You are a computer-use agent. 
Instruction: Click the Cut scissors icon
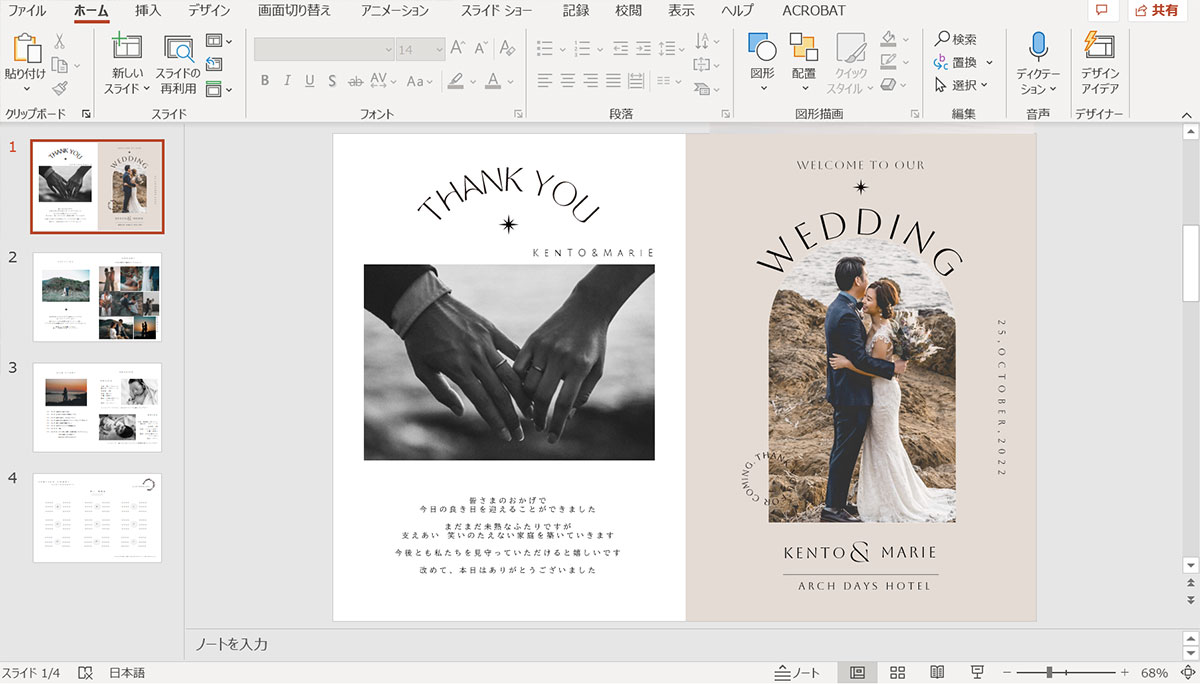[59, 41]
